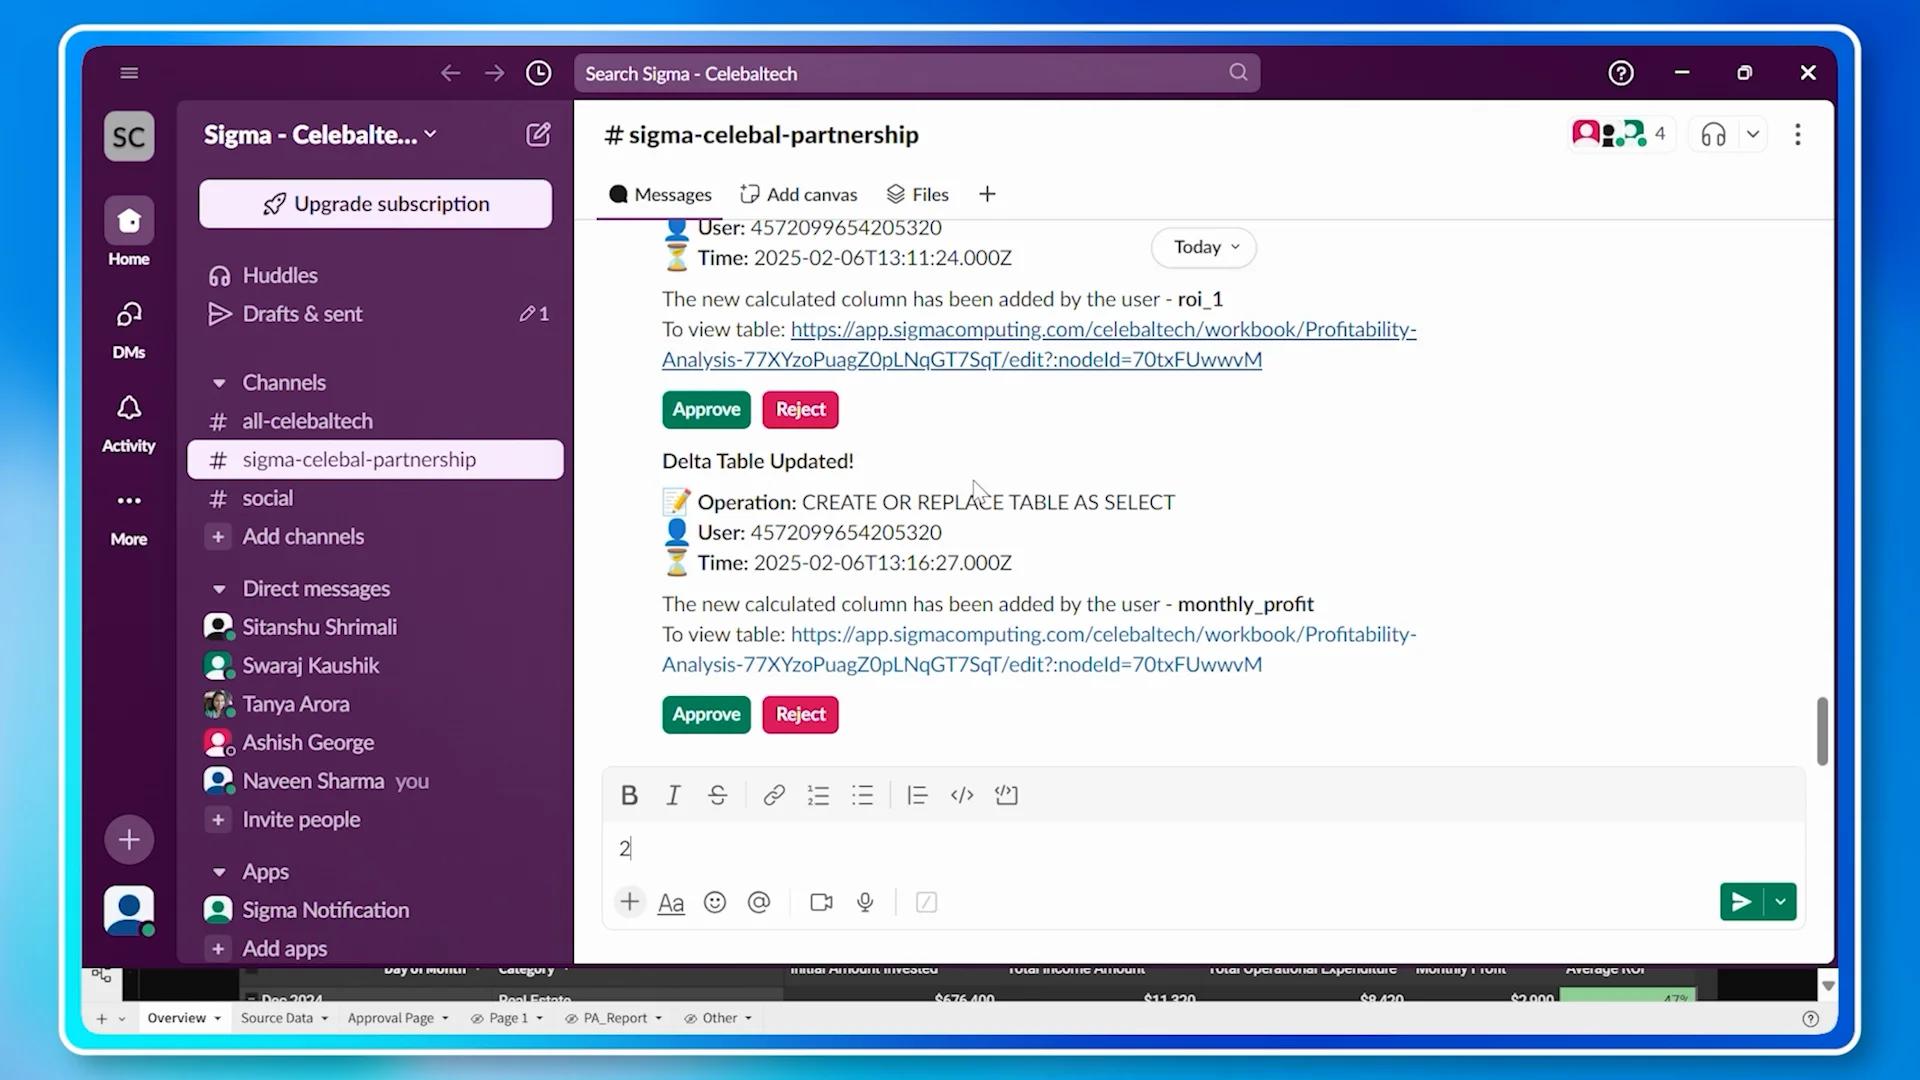Open Home in the left rail
Image resolution: width=1920 pixels, height=1080 pixels.
(129, 232)
